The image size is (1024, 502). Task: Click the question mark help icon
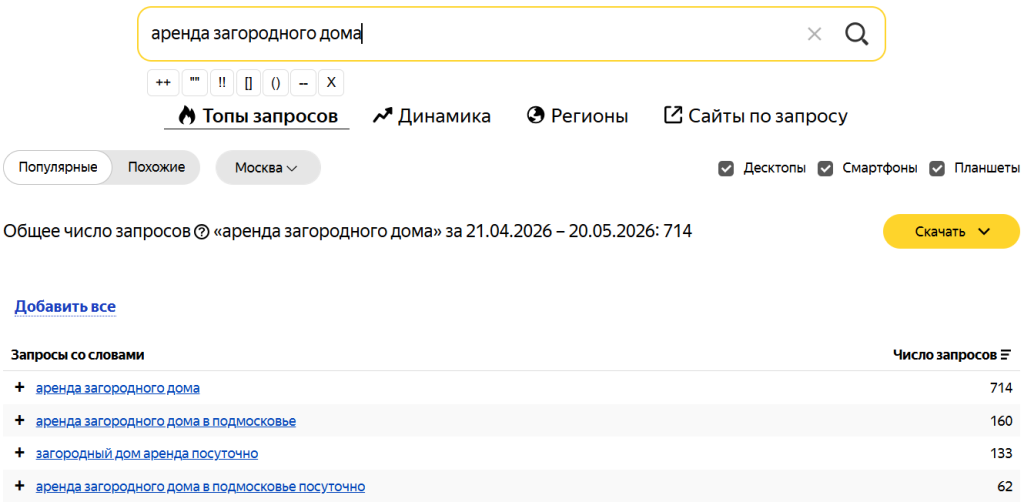[x=202, y=232]
